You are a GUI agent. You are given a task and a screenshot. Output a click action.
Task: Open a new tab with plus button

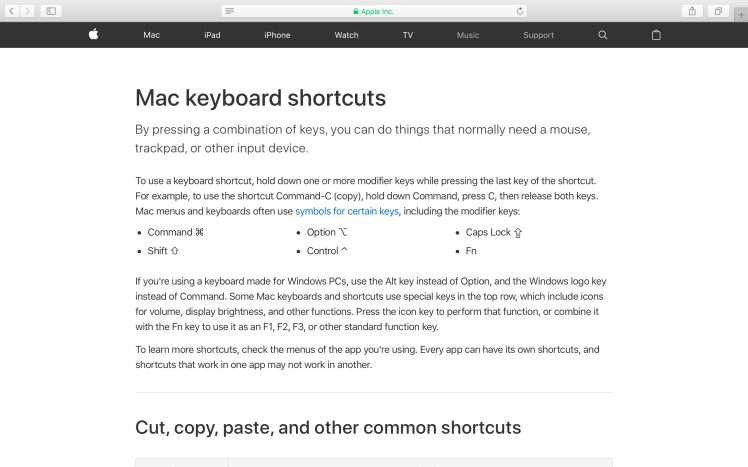point(740,11)
